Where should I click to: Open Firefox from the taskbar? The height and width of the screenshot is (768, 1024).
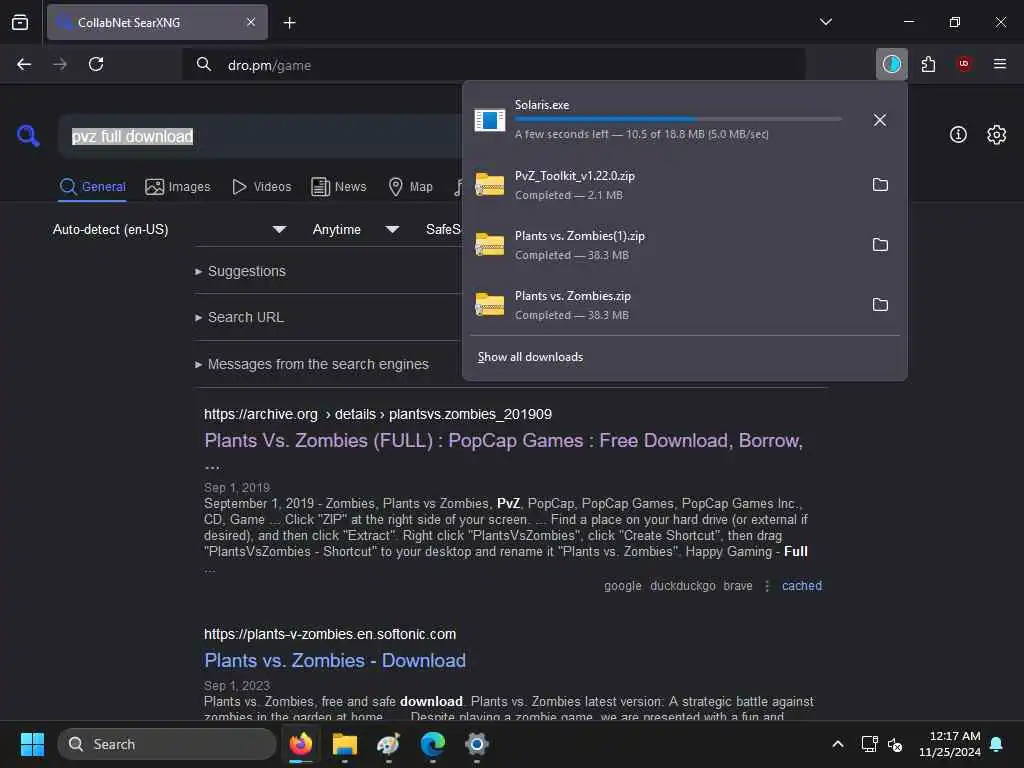301,744
